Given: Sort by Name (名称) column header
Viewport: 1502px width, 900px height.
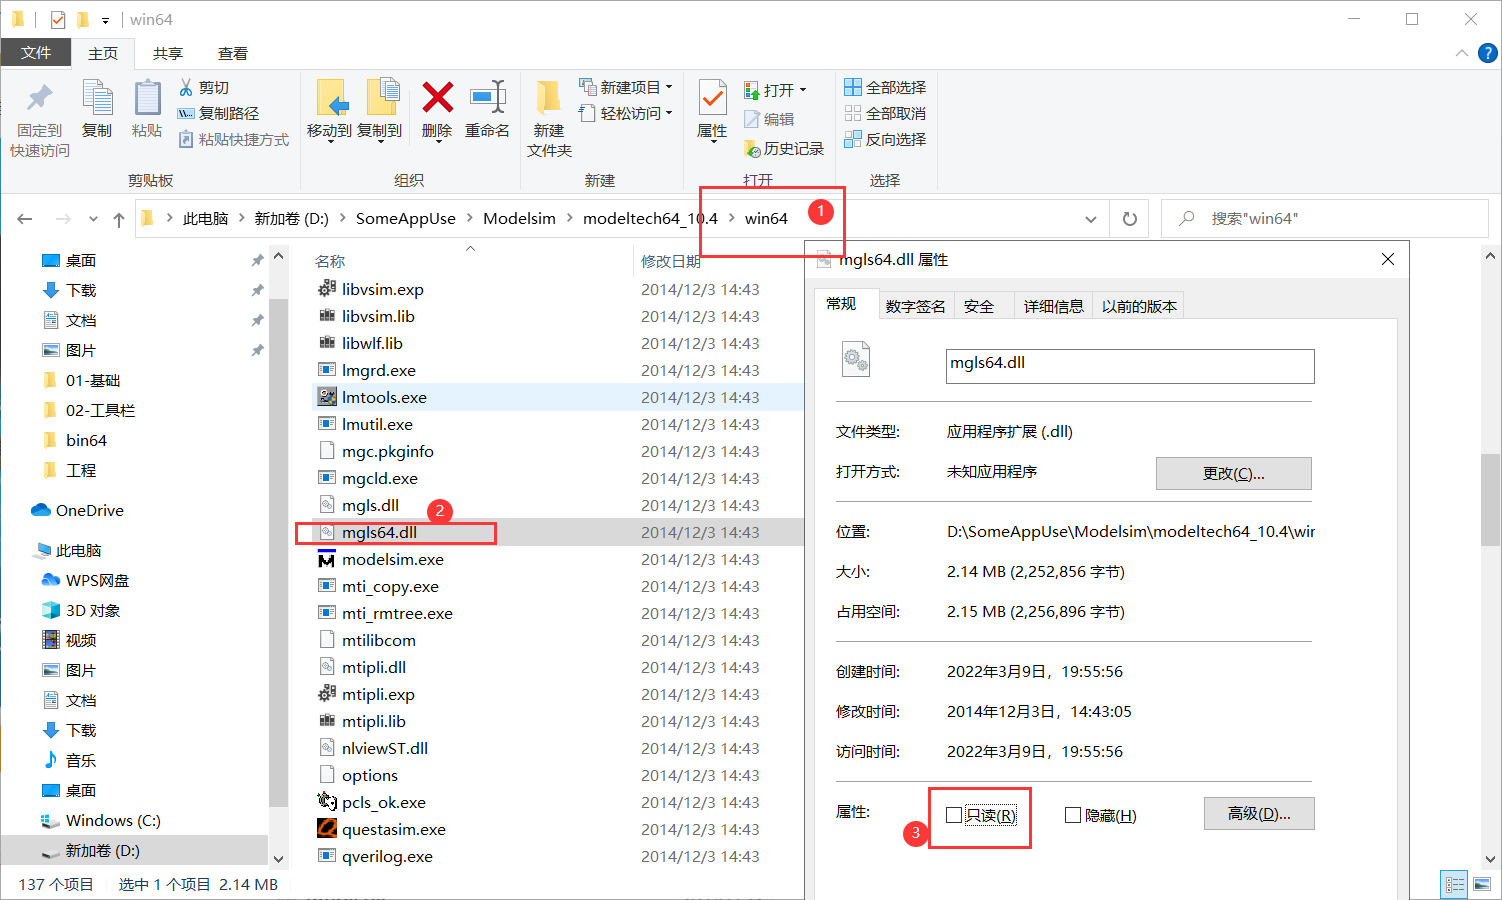Looking at the screenshot, I should (x=330, y=261).
